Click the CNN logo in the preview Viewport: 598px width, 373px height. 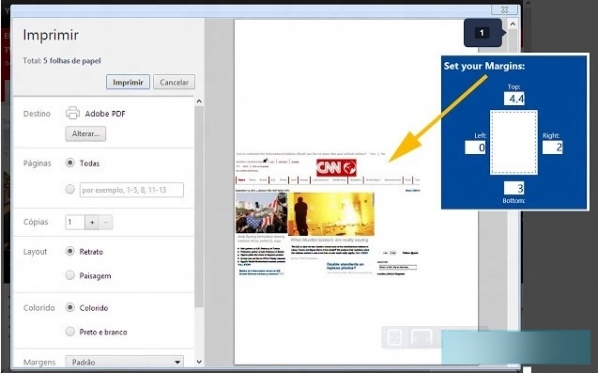click(336, 167)
